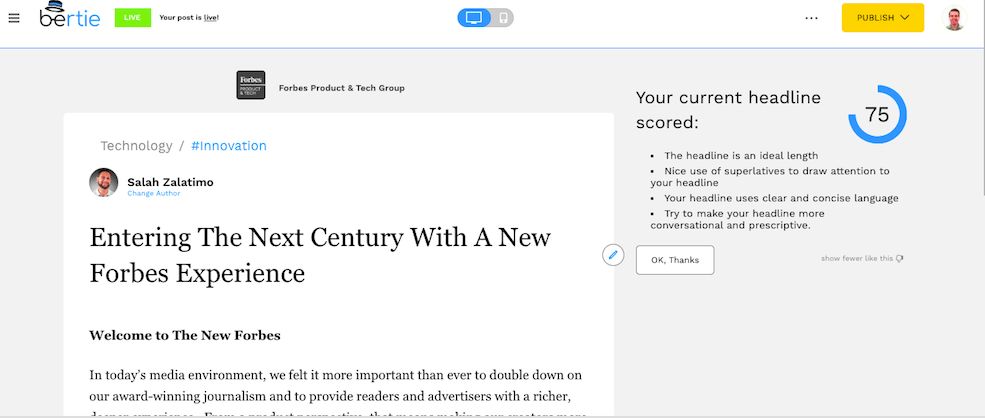Open the hamburger menu
Viewport: 985px width, 418px height.
coord(14,18)
